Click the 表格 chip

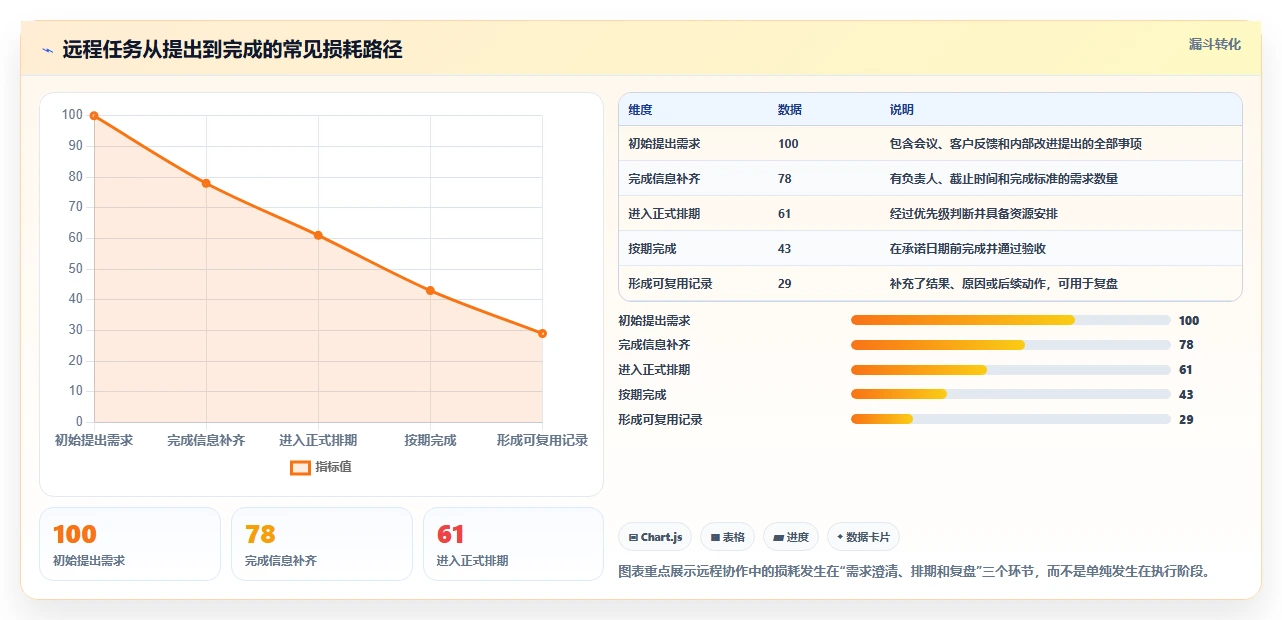click(x=727, y=537)
